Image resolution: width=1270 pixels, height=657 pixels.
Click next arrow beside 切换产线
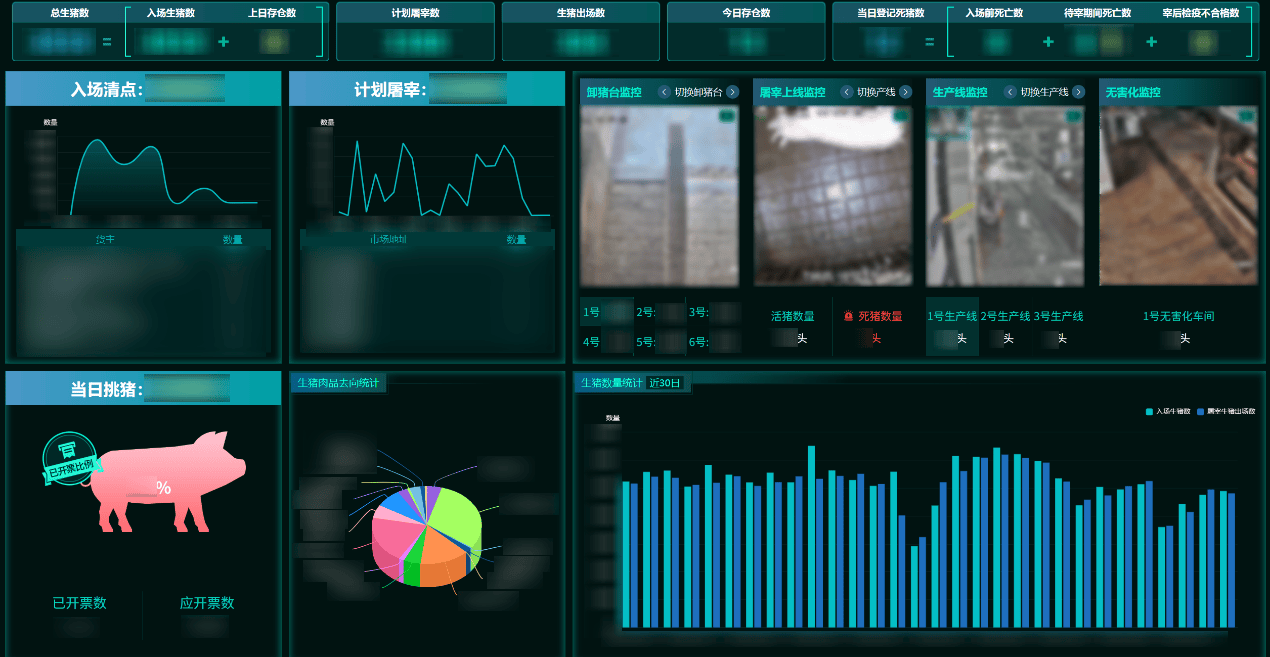[x=905, y=92]
